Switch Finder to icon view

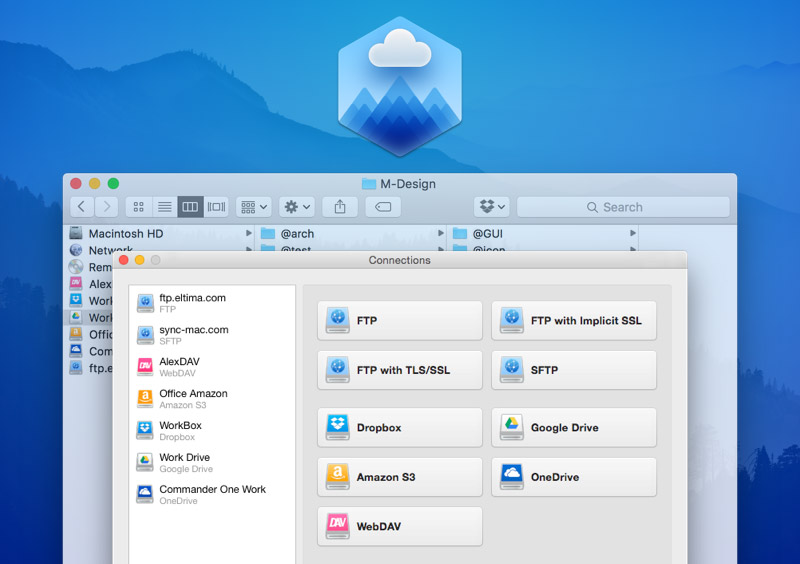[138, 207]
